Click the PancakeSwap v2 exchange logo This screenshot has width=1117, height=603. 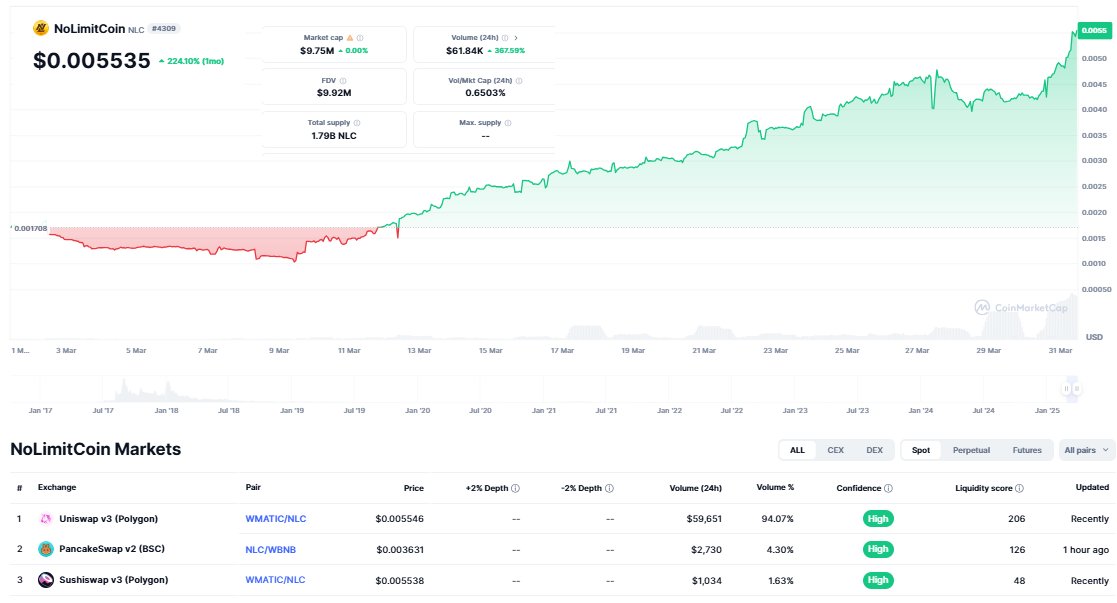(46, 549)
